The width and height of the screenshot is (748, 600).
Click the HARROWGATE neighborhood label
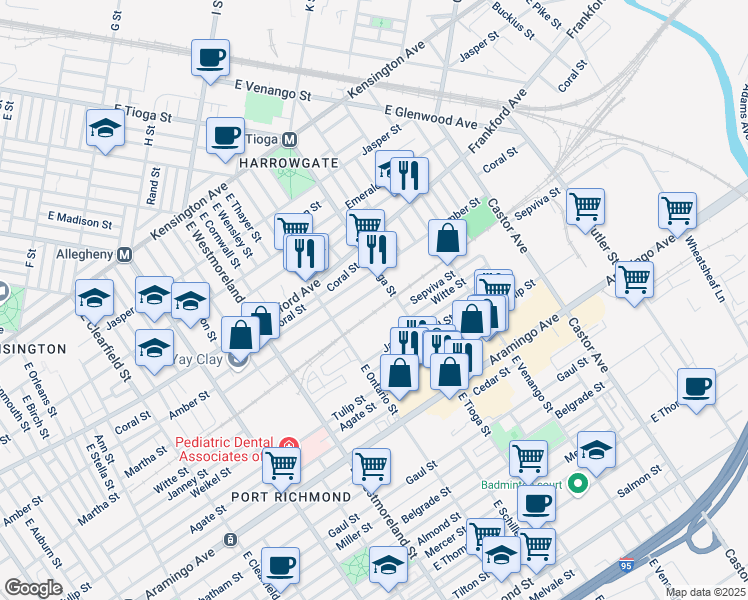(289, 163)
